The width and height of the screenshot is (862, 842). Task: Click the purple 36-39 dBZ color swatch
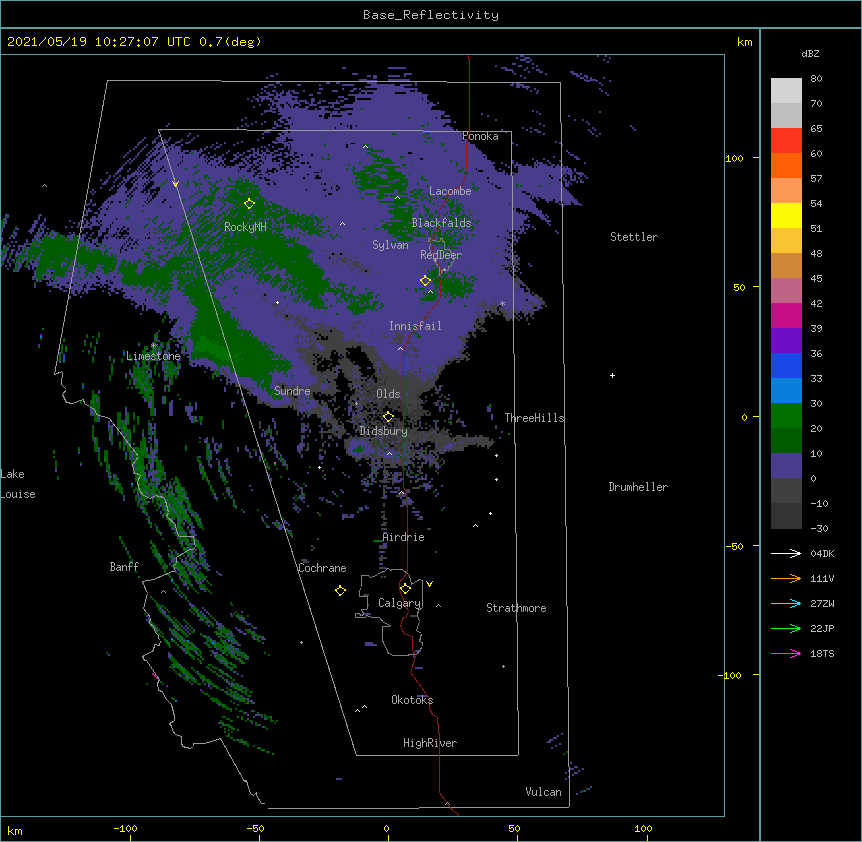(786, 341)
